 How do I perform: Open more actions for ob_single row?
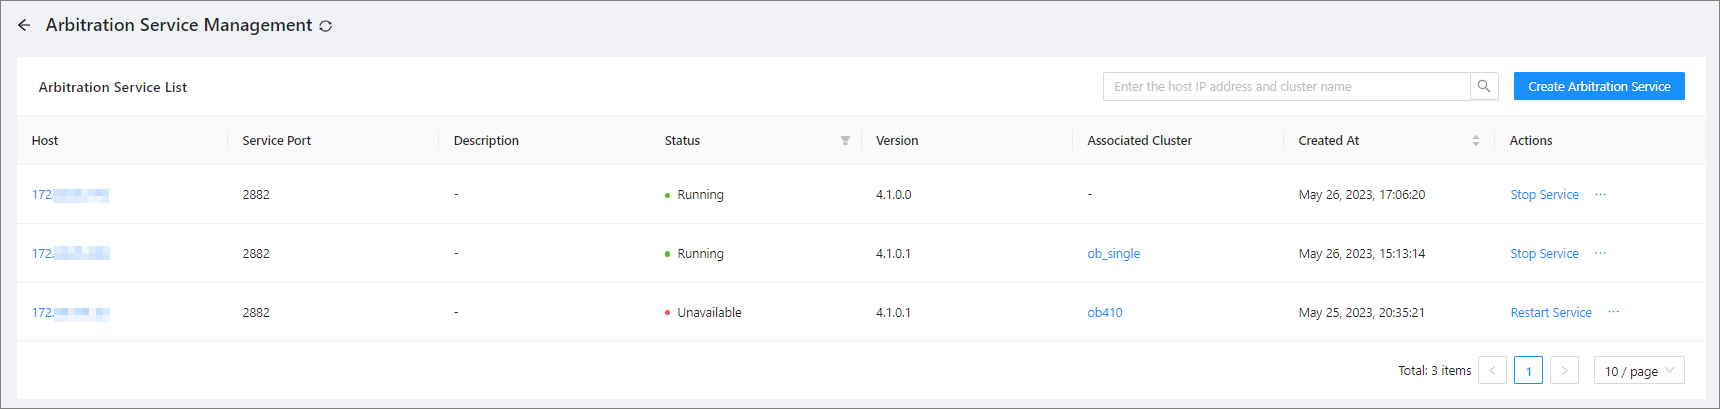[1600, 254]
